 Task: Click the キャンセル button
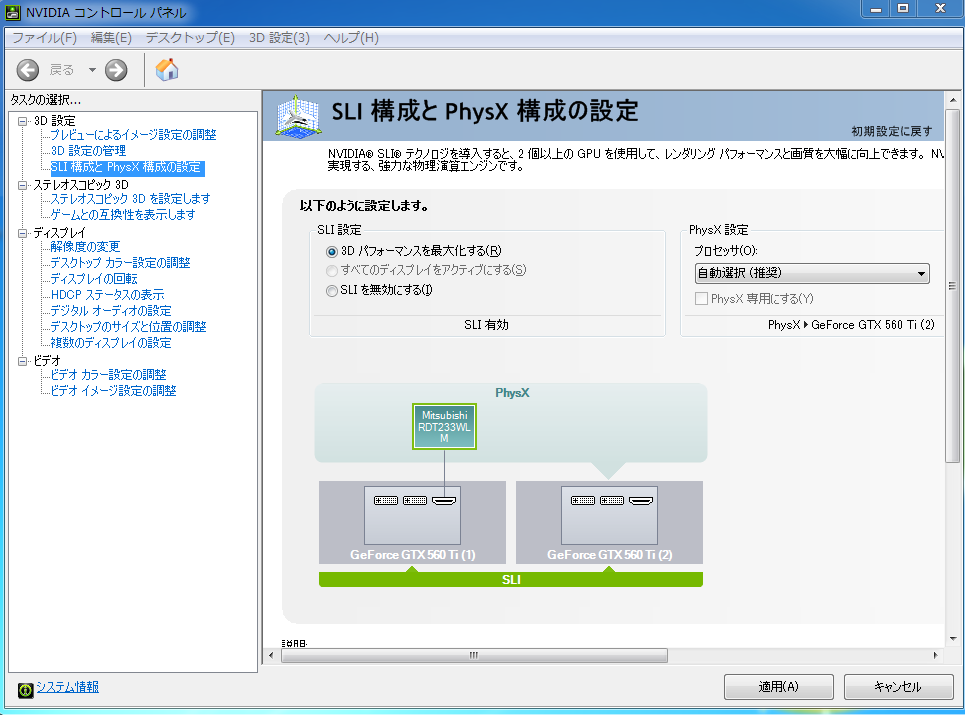[x=898, y=687]
